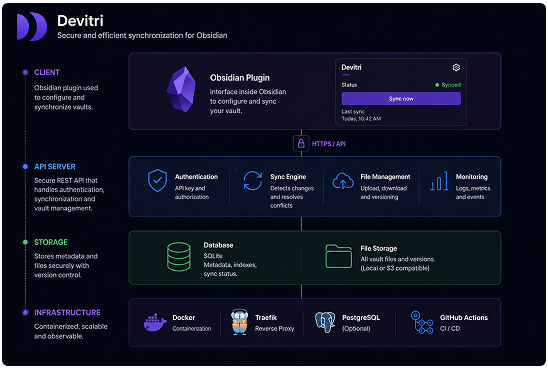Select the CLIENT section heading

(47, 72)
